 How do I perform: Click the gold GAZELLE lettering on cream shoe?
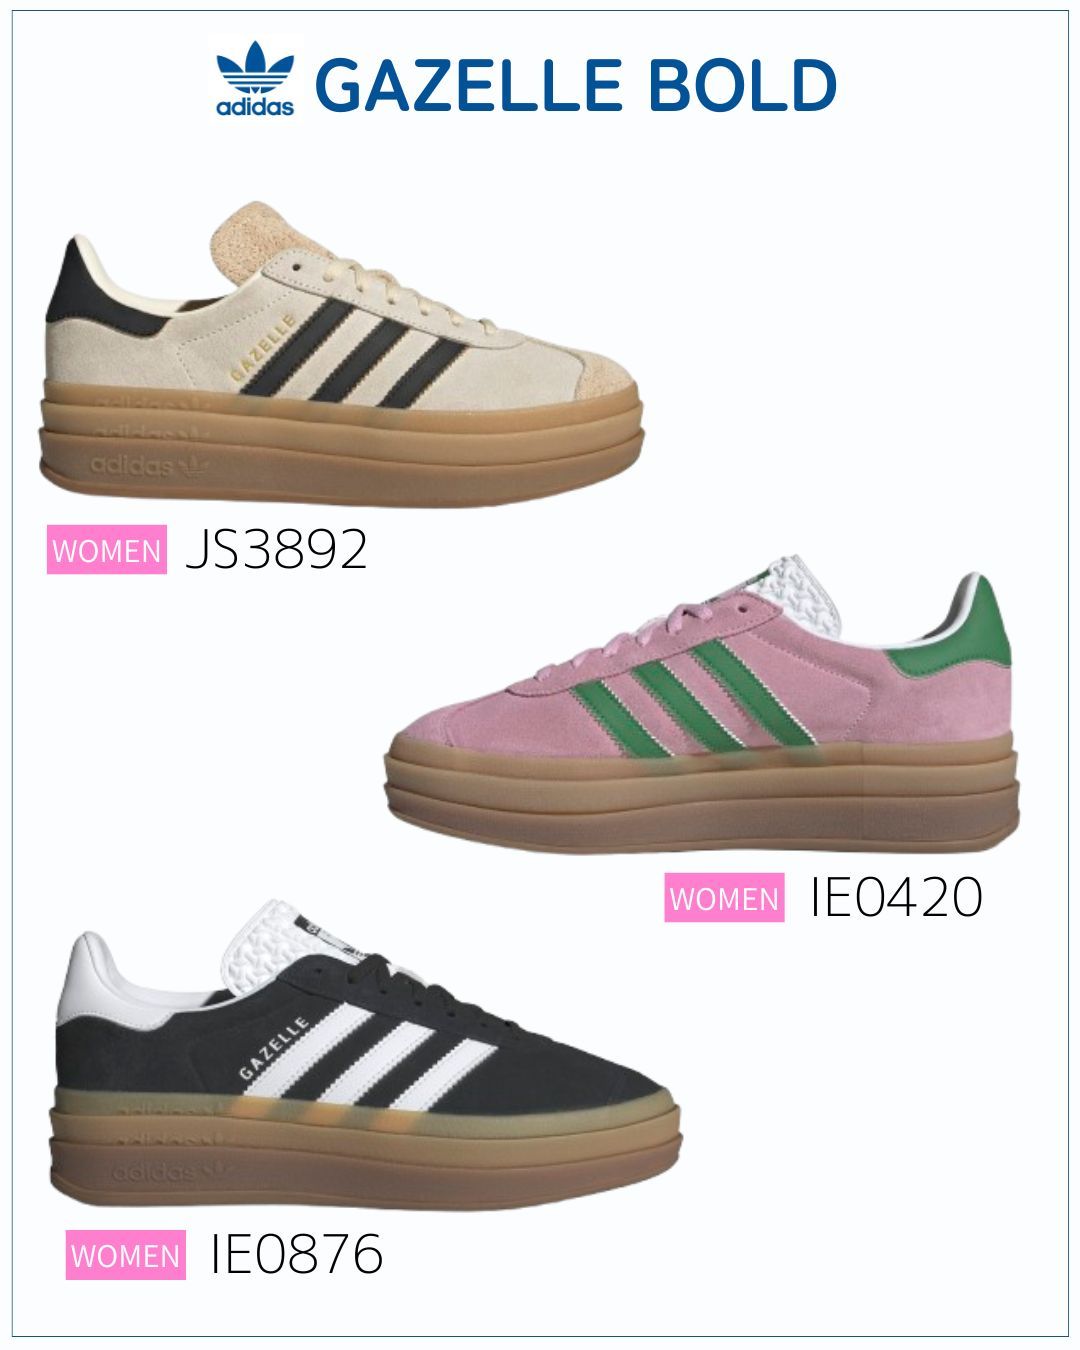[262, 348]
